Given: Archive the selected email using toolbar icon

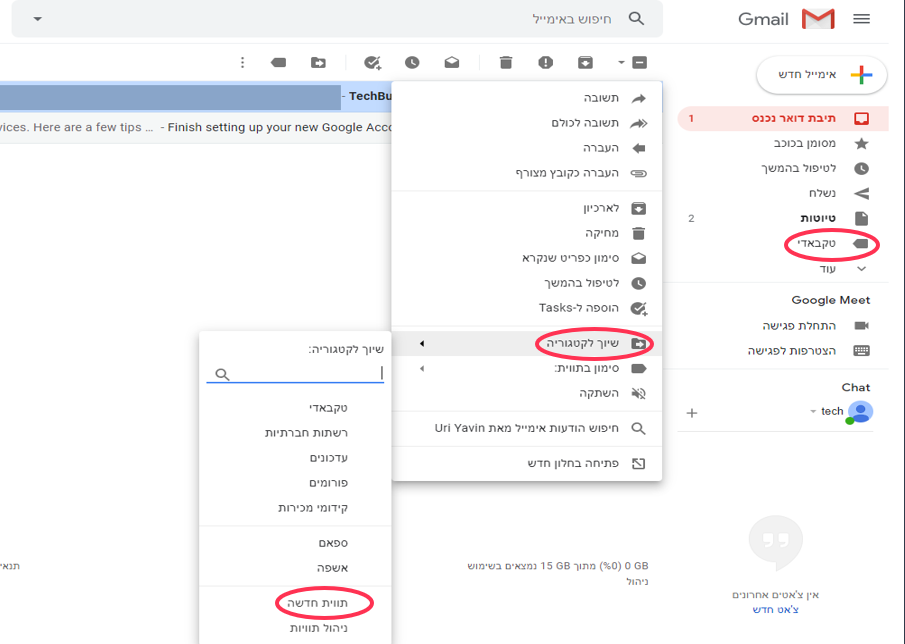Looking at the screenshot, I should click(585, 62).
